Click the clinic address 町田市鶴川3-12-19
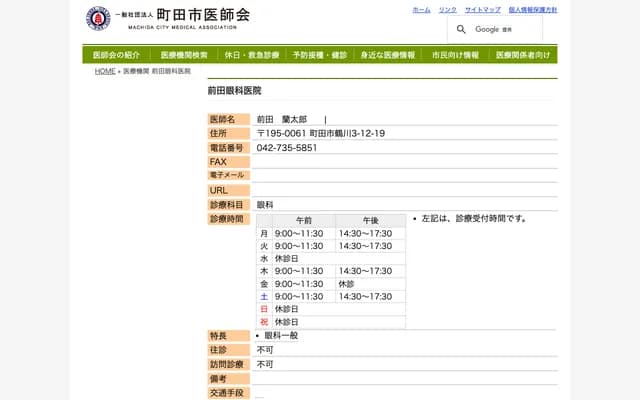Screen dimensions: 640x400 347,133
